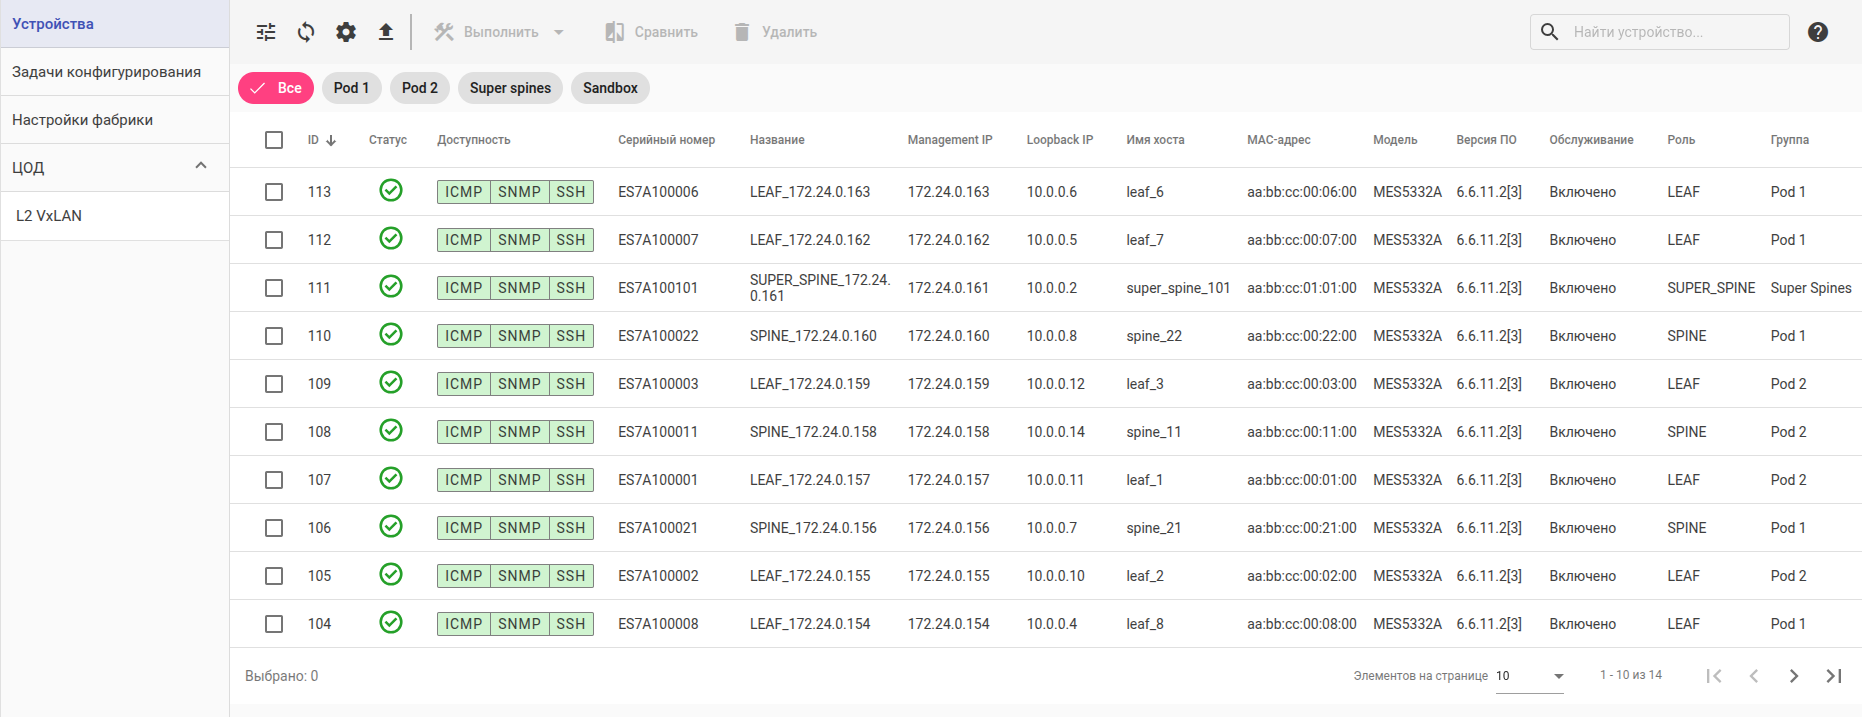1862x717 pixels.
Task: Open the Выполнить dropdown menu
Action: [x=500, y=32]
